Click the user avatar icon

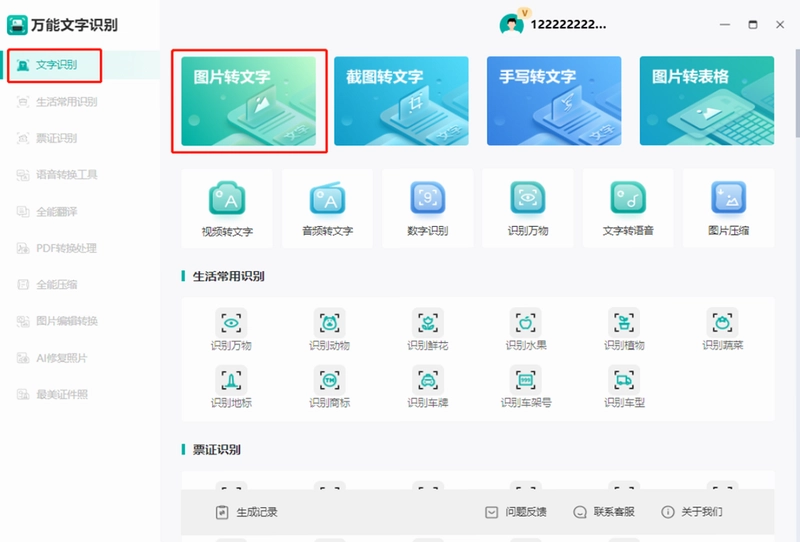[512, 24]
